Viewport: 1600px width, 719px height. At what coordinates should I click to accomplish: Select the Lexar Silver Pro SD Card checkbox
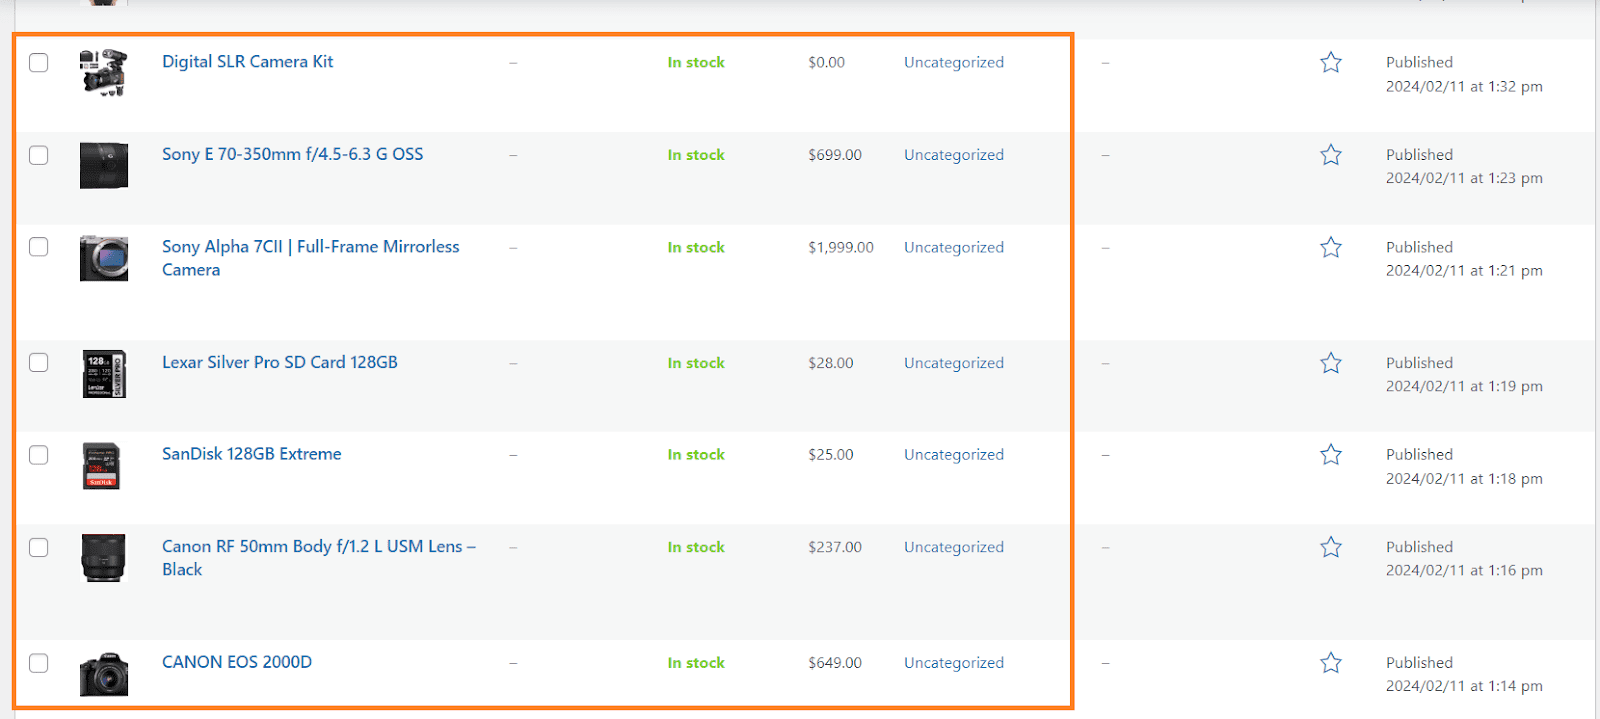[39, 362]
